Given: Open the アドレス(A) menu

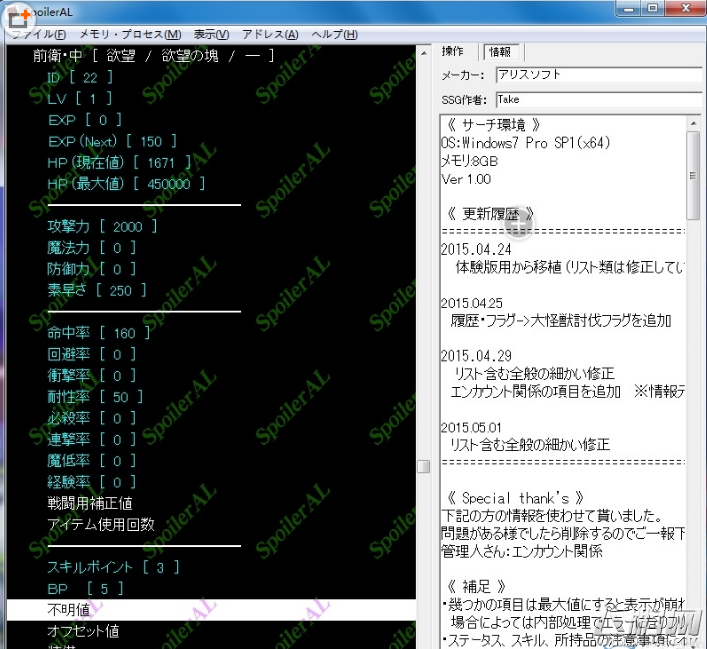Looking at the screenshot, I should 270,35.
